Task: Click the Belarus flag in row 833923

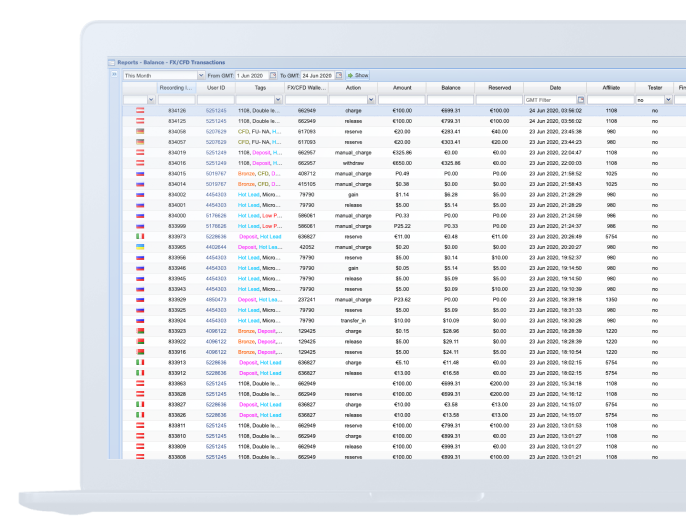Action: point(140,331)
